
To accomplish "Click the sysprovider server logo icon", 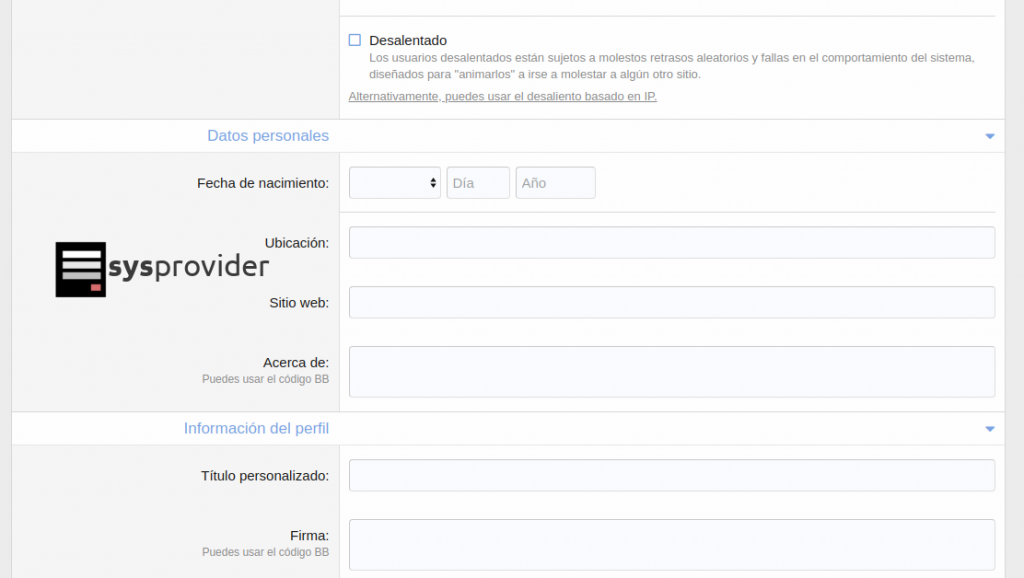I will [x=80, y=269].
